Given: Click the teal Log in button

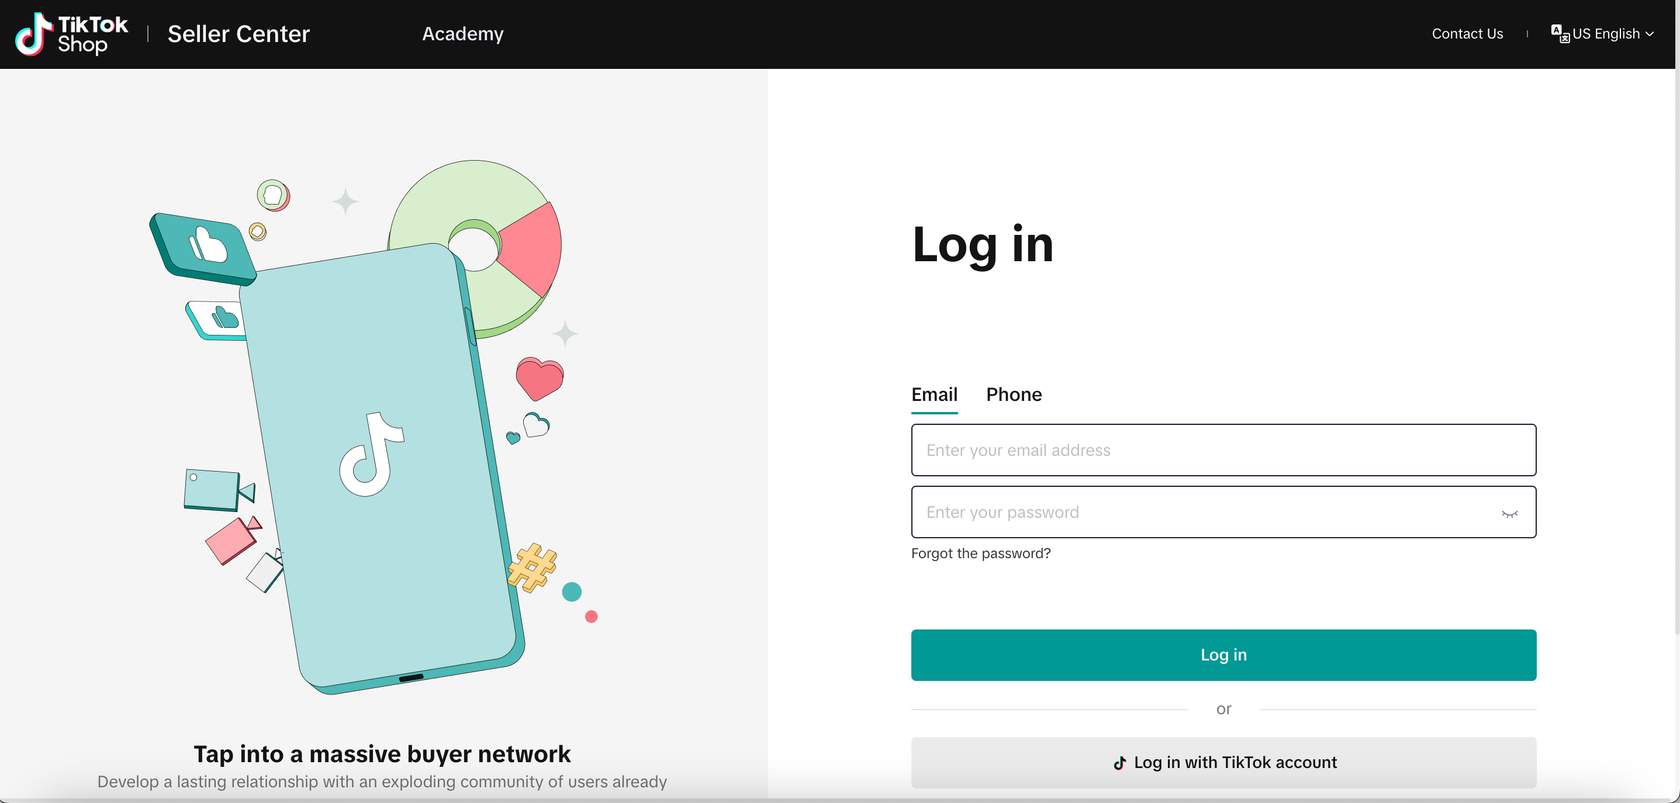Looking at the screenshot, I should [x=1223, y=655].
